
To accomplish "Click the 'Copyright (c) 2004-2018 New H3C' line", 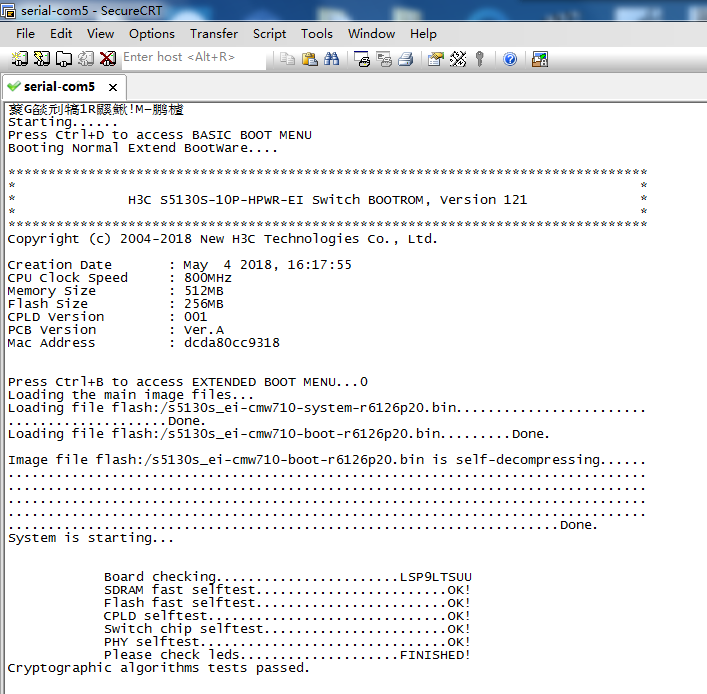I will tap(222, 239).
